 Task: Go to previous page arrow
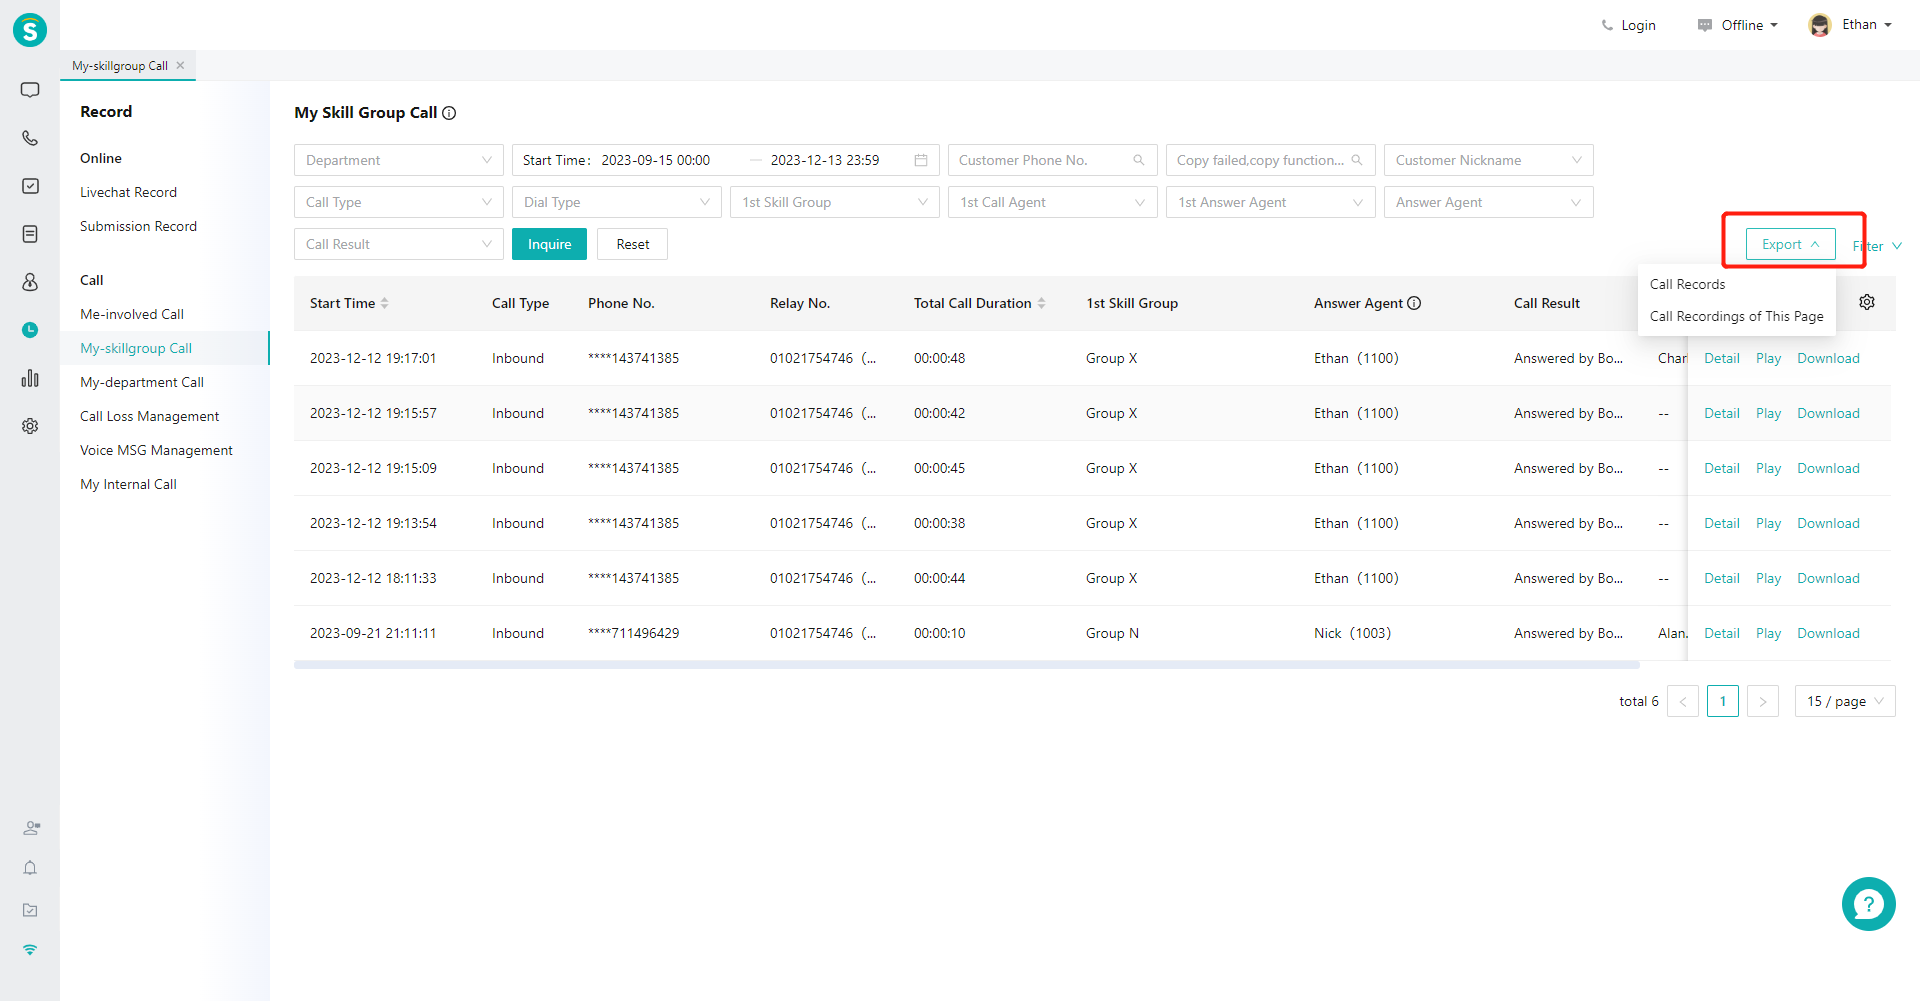pyautogui.click(x=1682, y=701)
